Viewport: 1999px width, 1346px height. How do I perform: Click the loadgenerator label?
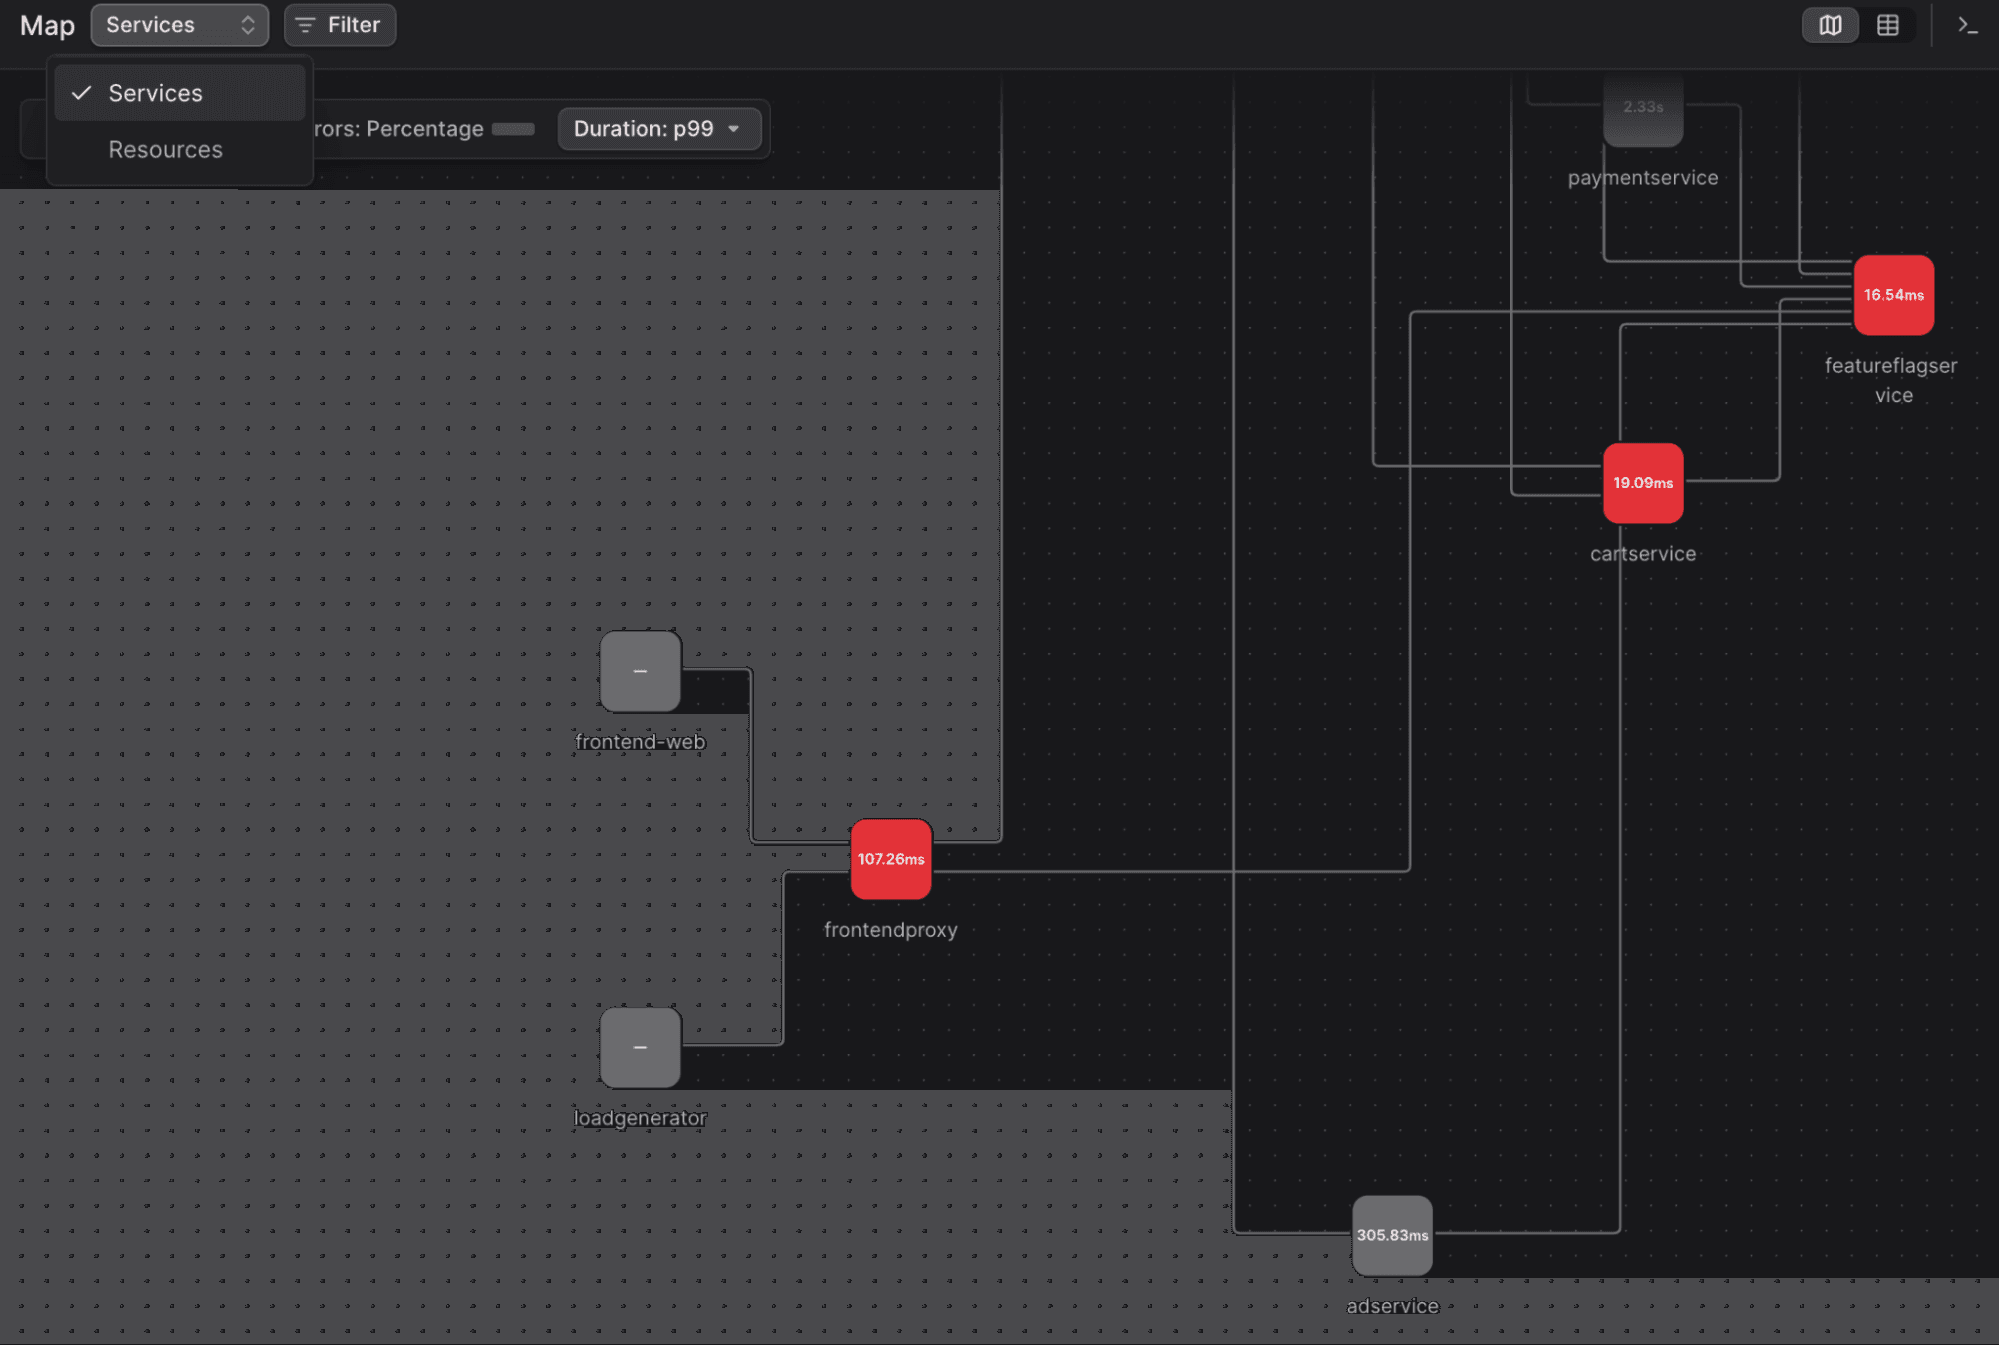(x=640, y=1118)
